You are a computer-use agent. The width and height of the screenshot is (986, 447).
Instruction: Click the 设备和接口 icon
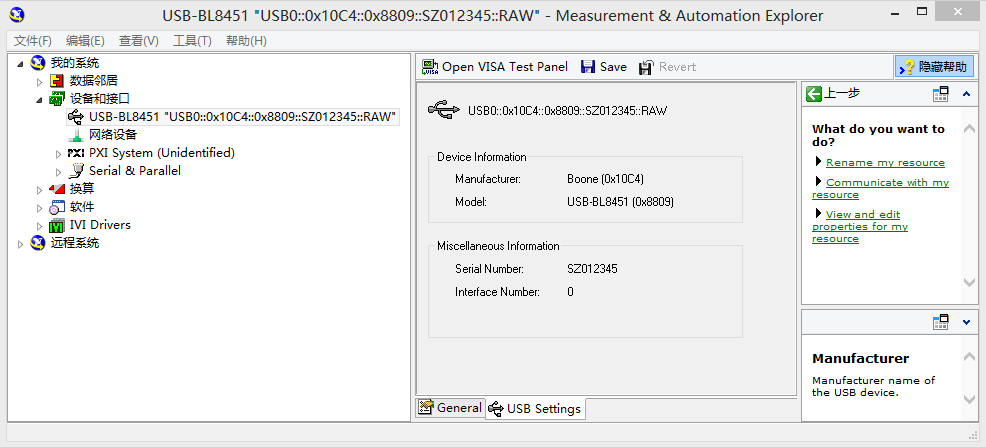(57, 99)
